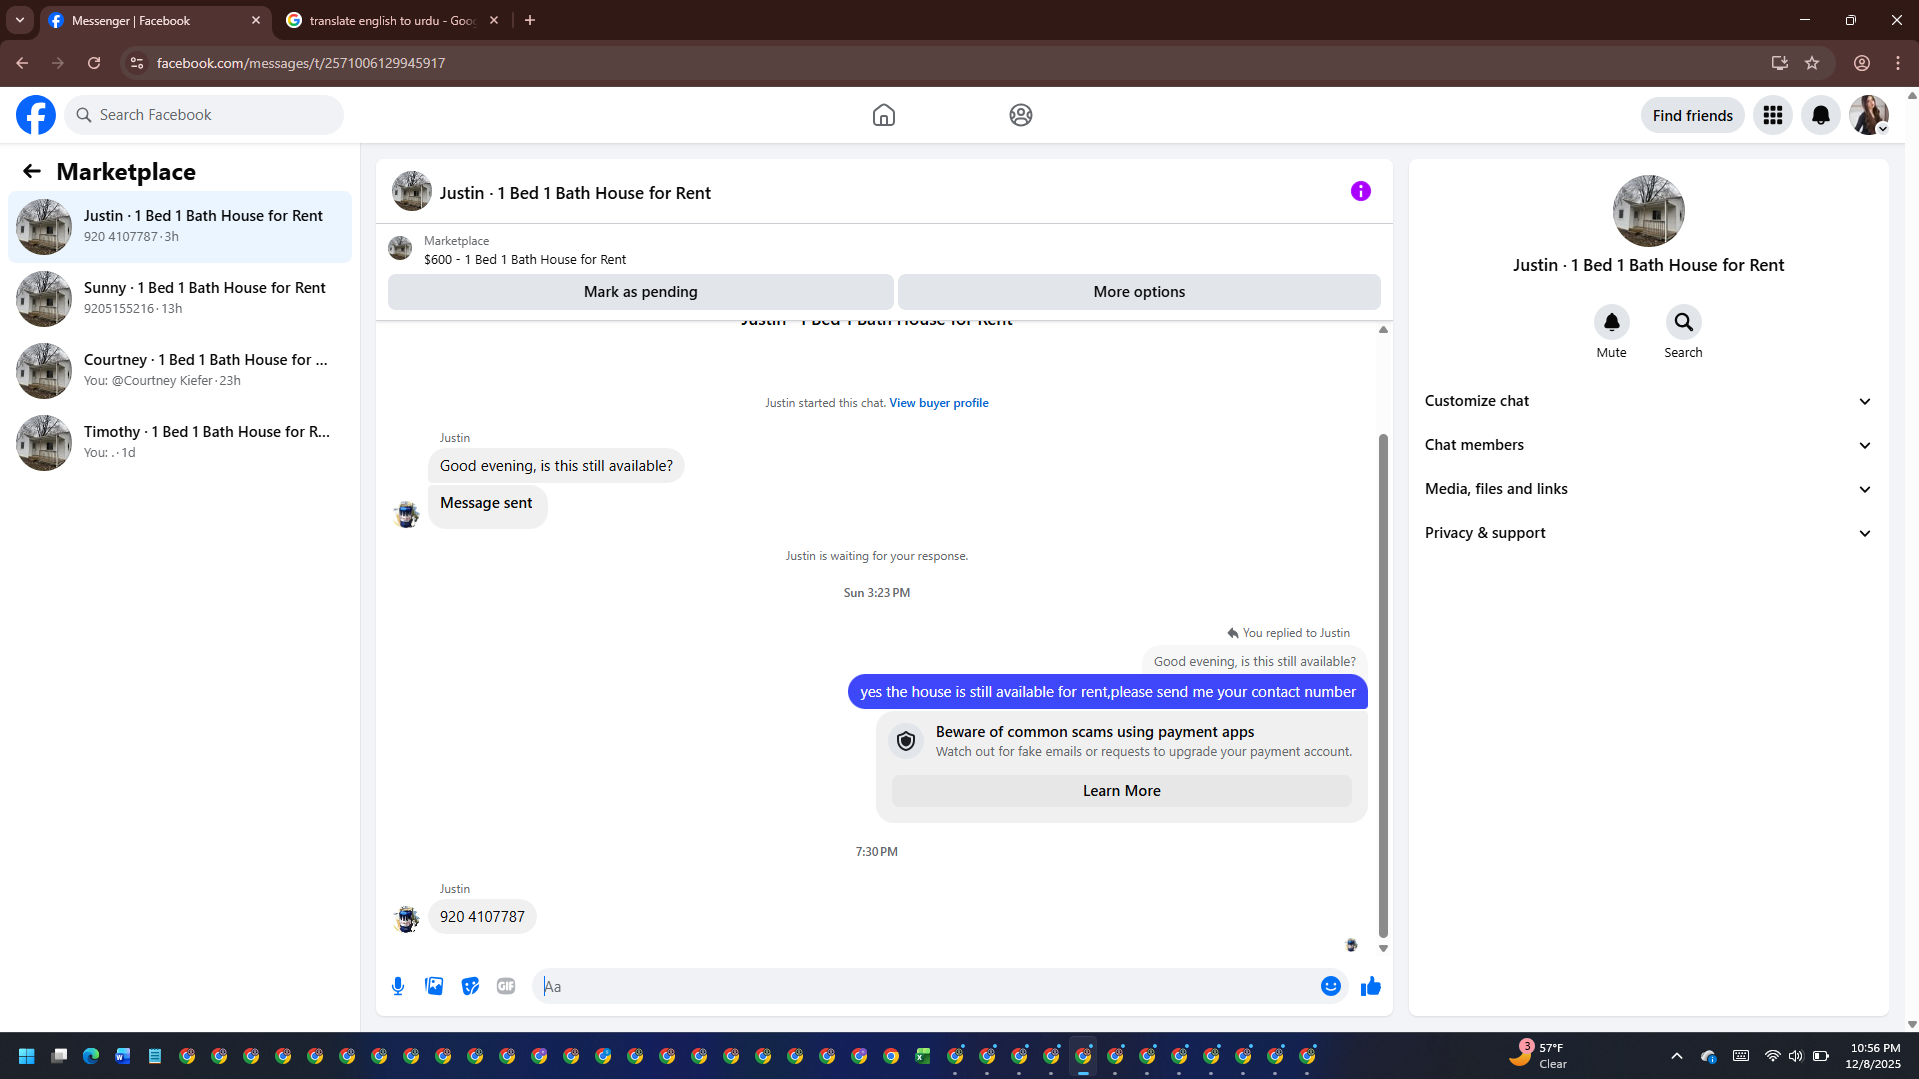The width and height of the screenshot is (1919, 1079).
Task: Open the Chrome profile icon in the toolbar
Action: pos(1861,63)
